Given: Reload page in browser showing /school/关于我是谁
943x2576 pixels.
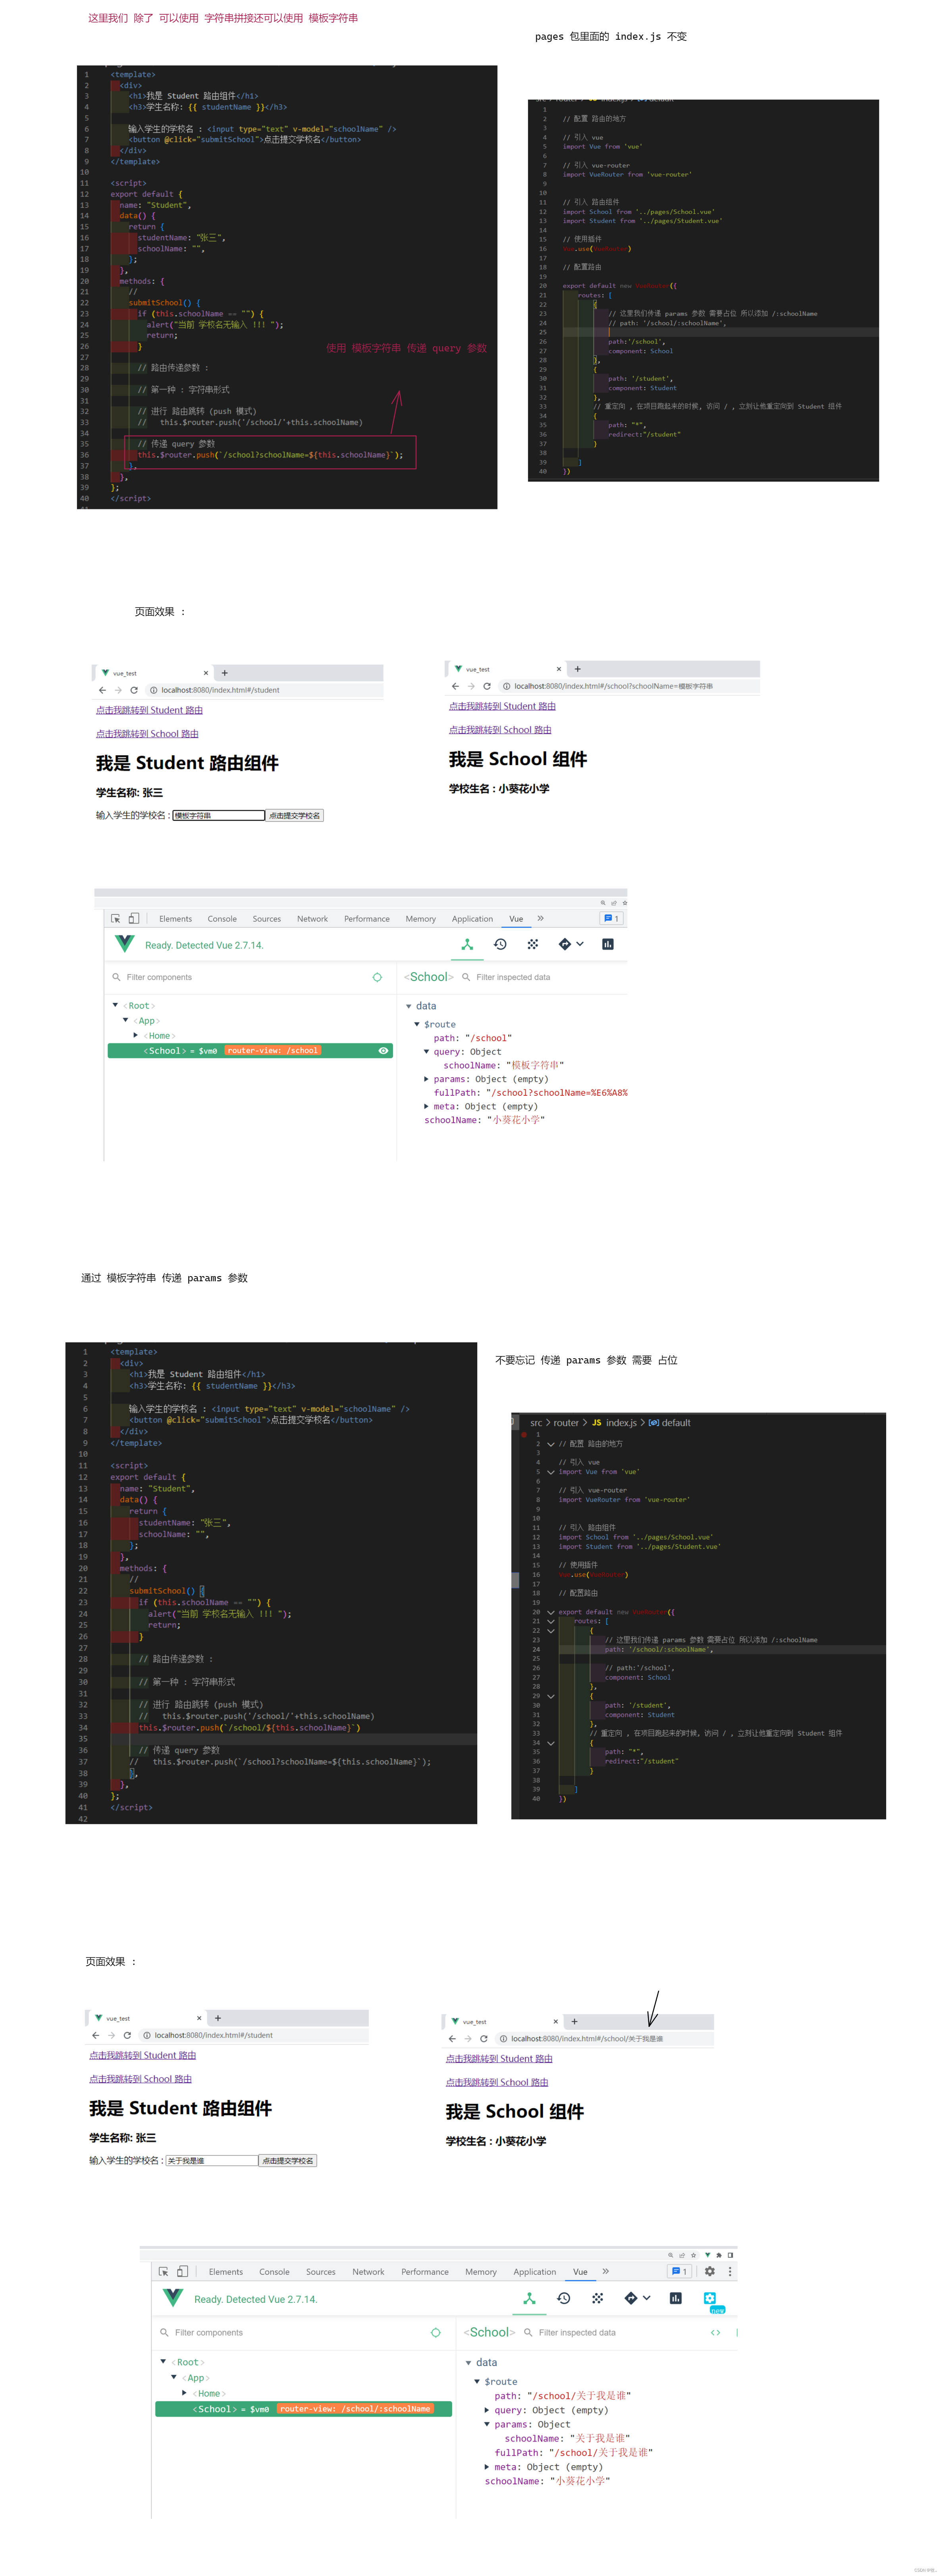Looking at the screenshot, I should pyautogui.click(x=484, y=2039).
